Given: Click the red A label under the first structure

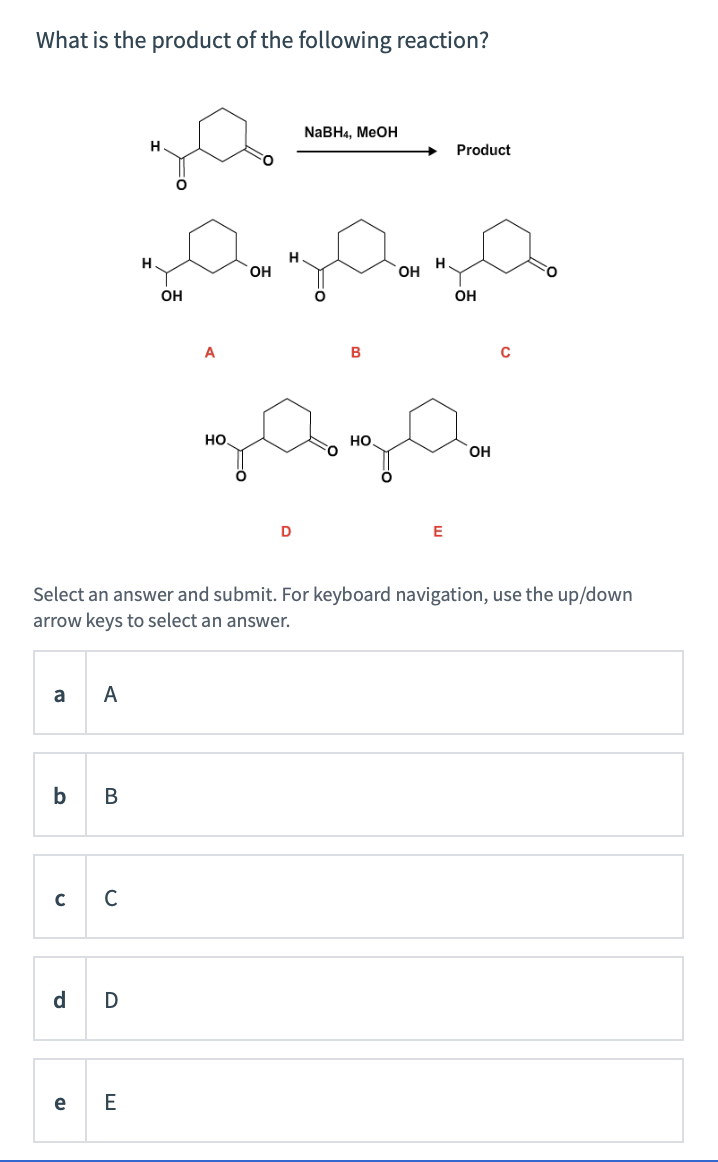Looking at the screenshot, I should coord(210,350).
